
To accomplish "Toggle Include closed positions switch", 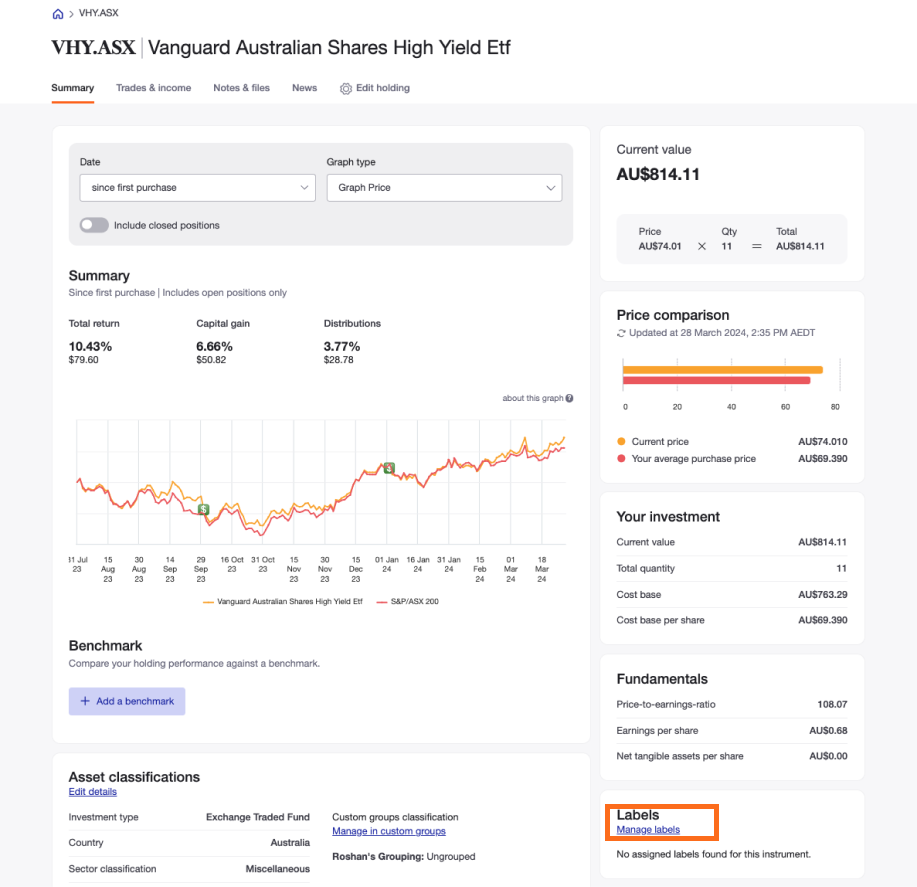I will (x=94, y=225).
